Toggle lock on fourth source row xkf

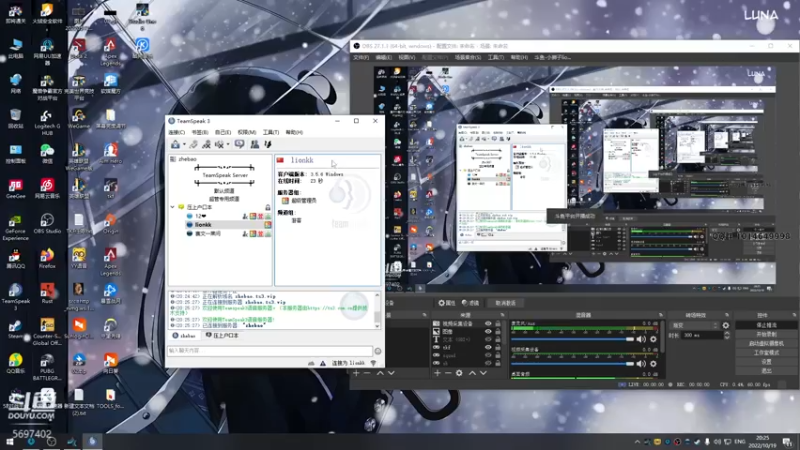click(498, 347)
